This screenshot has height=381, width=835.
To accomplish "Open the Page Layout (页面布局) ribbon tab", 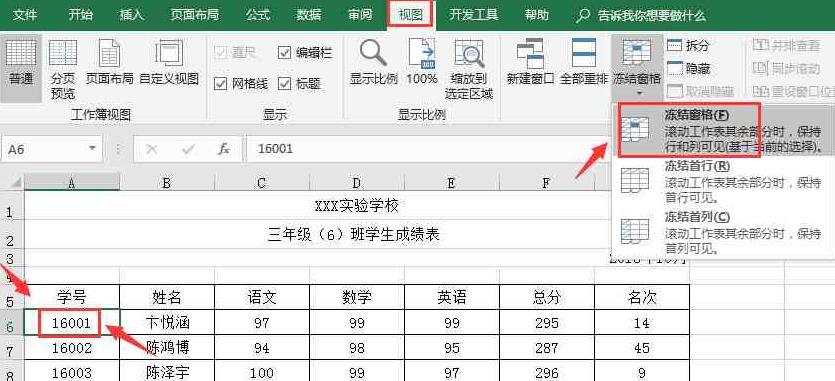I will coord(194,15).
